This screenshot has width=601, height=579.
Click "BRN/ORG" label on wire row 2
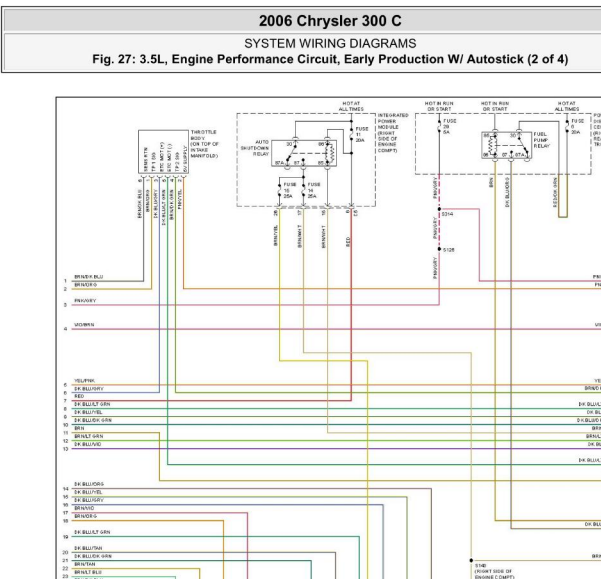coord(85,285)
